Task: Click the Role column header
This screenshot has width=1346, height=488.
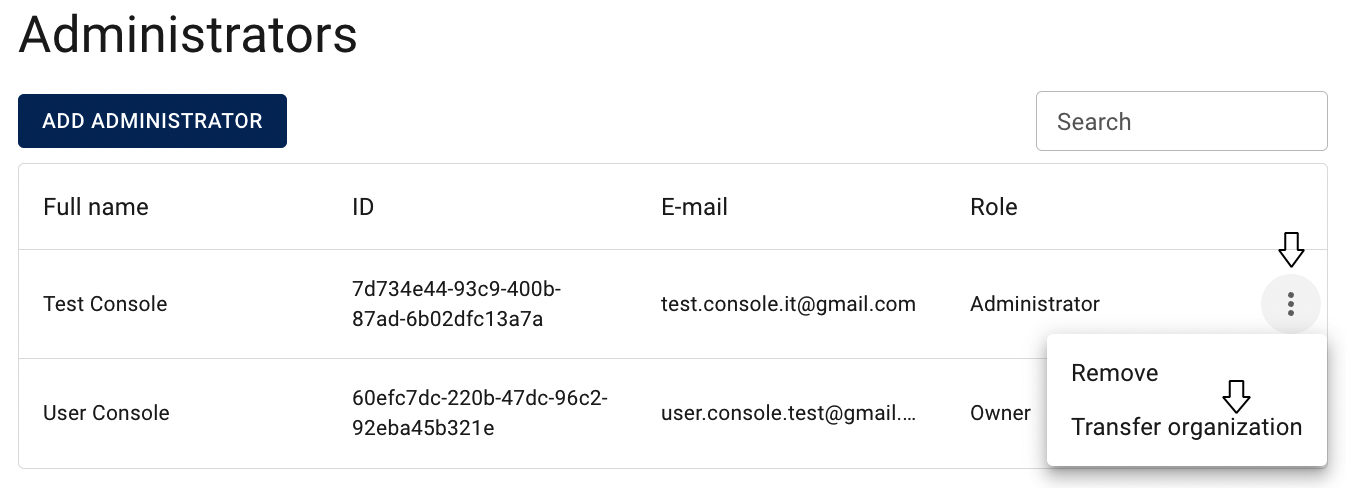Action: click(993, 207)
